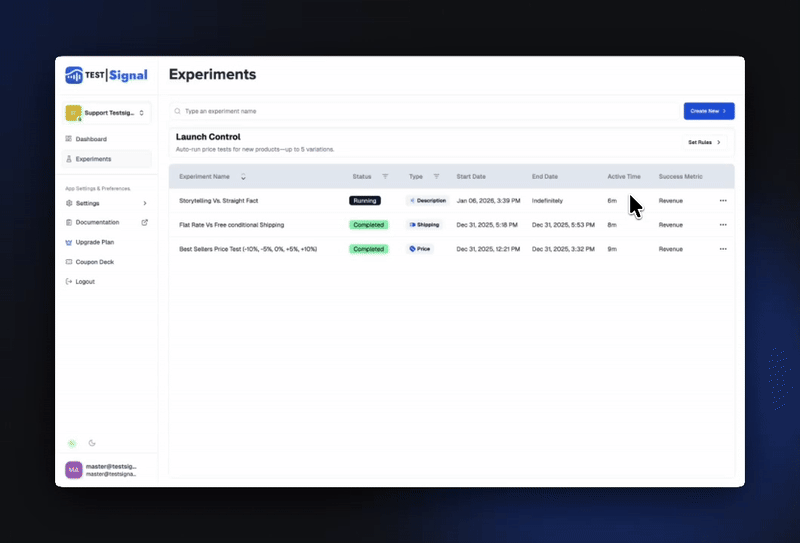800x543 pixels.
Task: Expand the Settings submenu chevron
Action: click(144, 203)
